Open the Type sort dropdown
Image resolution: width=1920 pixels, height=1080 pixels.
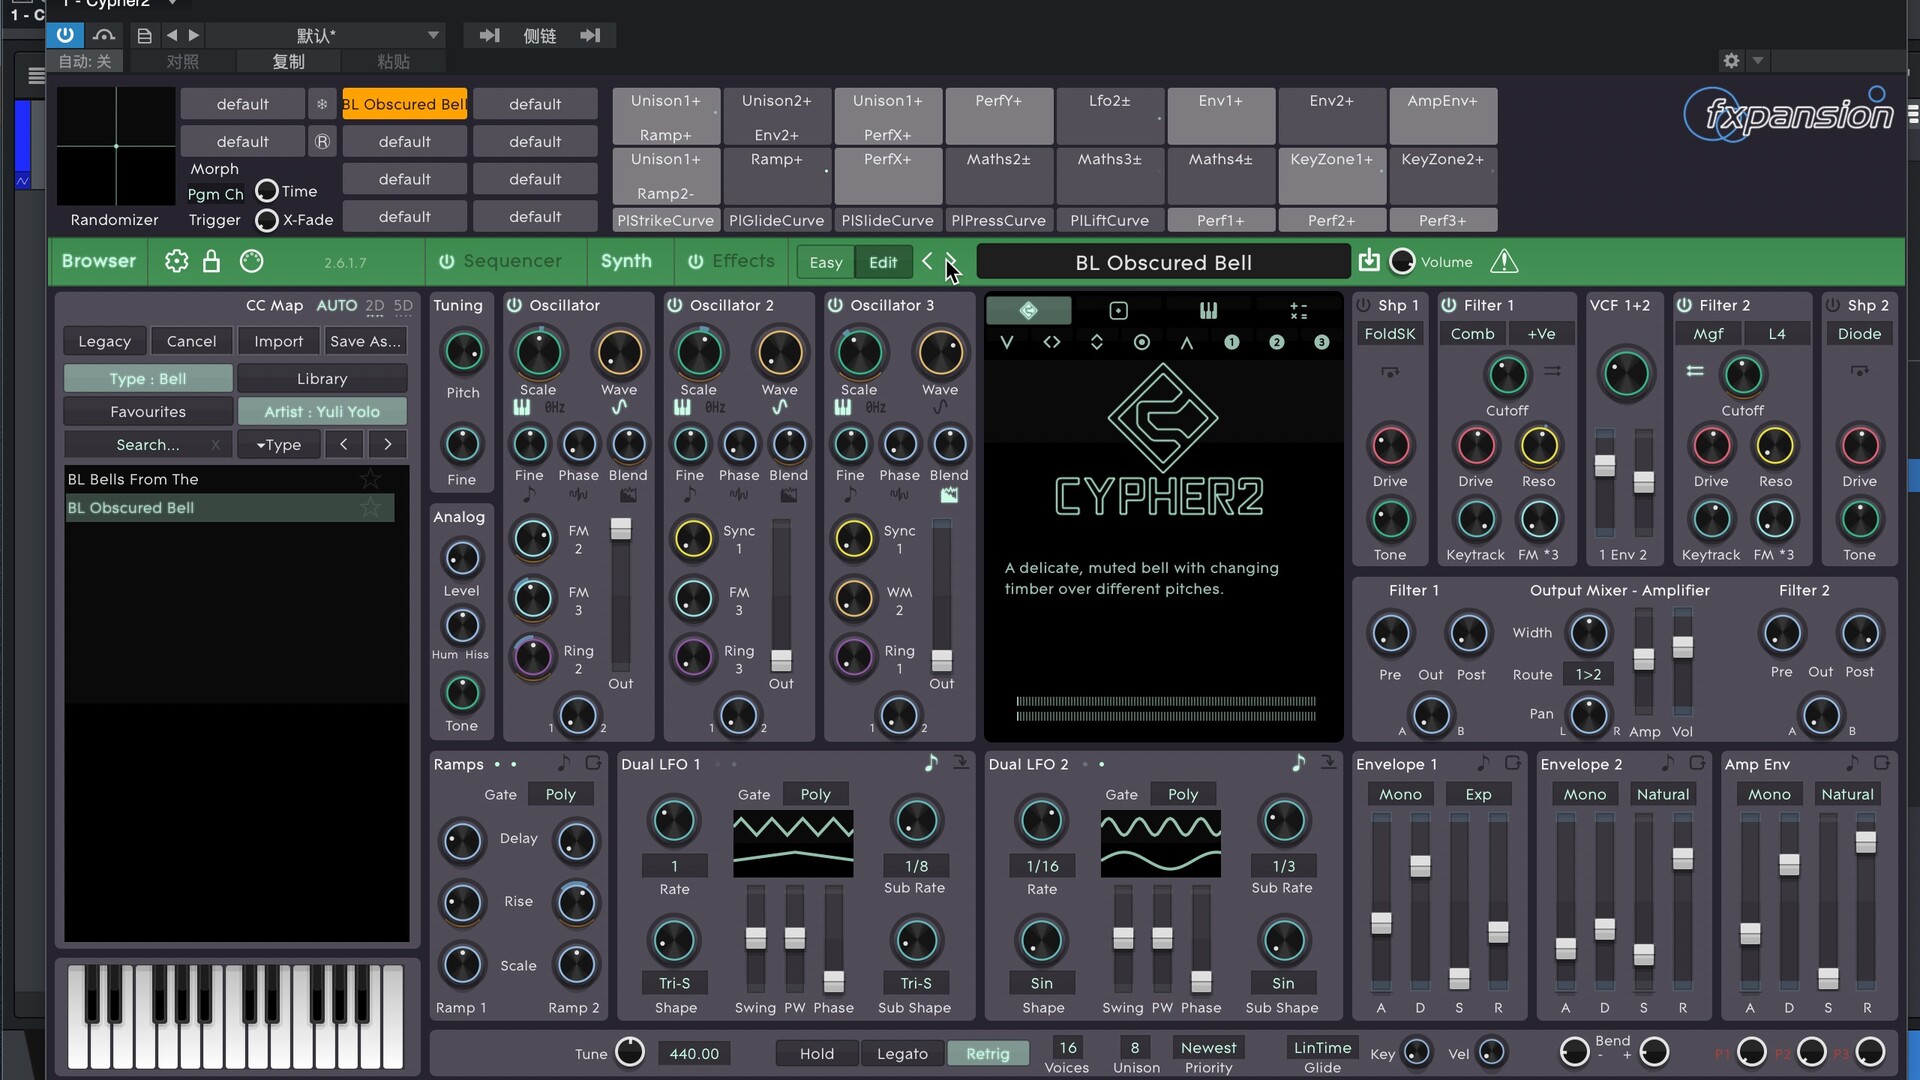click(278, 444)
